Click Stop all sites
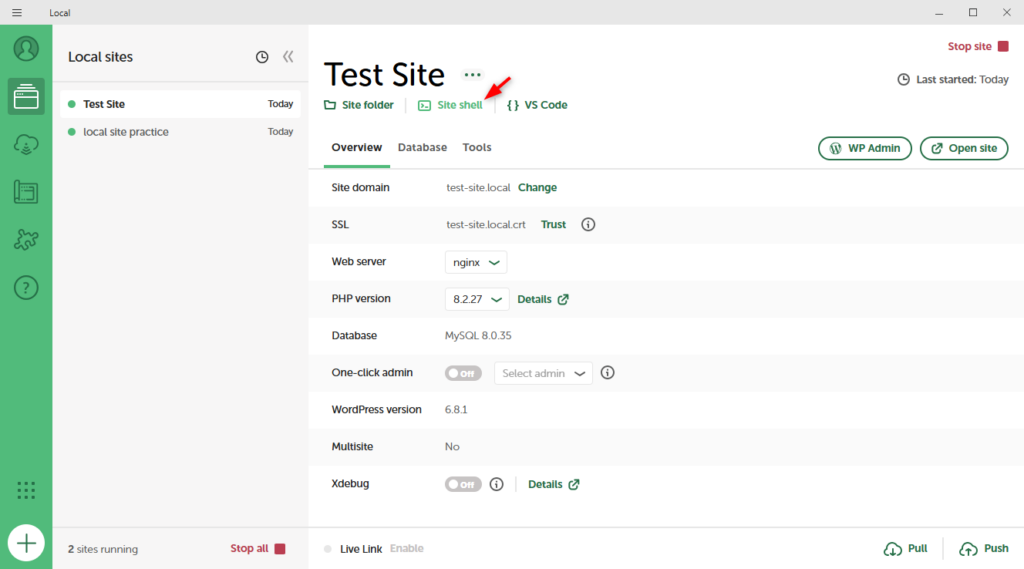Screen dimensions: 1024x569 click(x=258, y=549)
